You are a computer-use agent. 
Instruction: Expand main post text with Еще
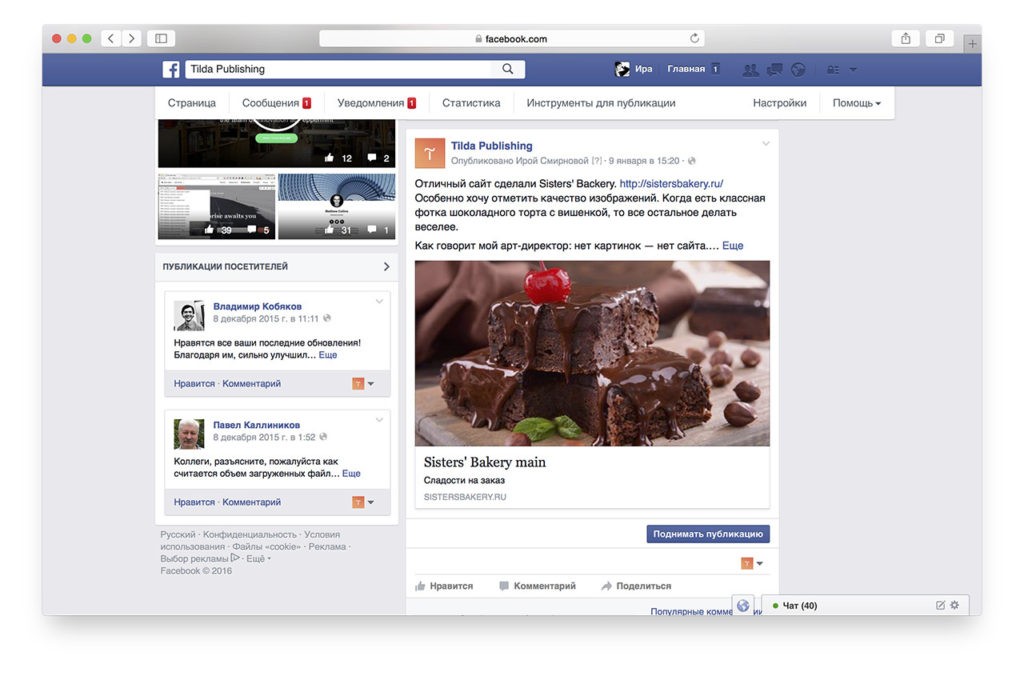click(733, 246)
